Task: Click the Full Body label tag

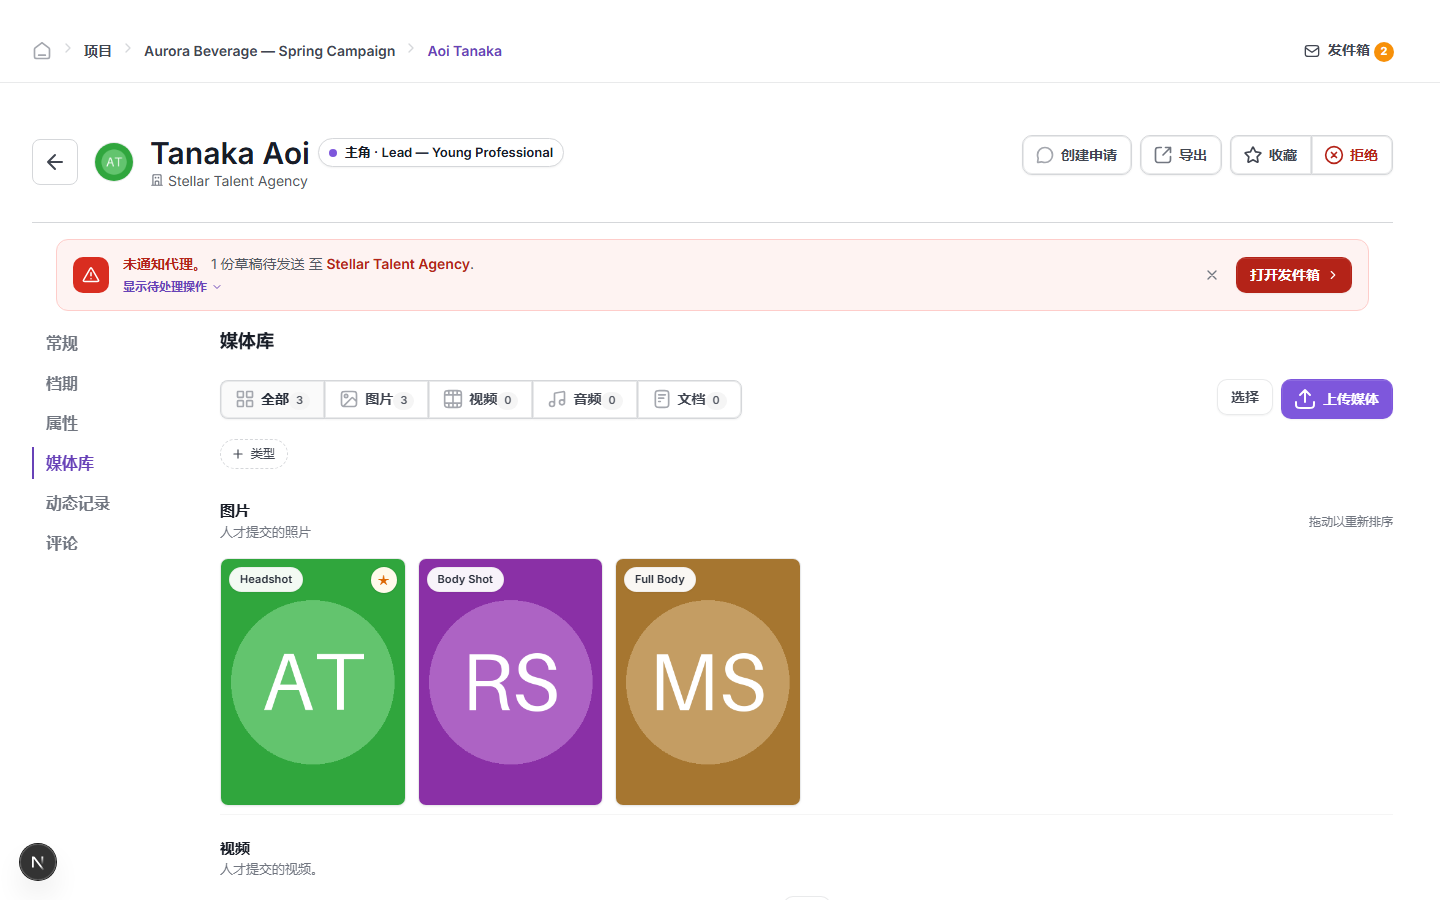Action: coord(660,579)
